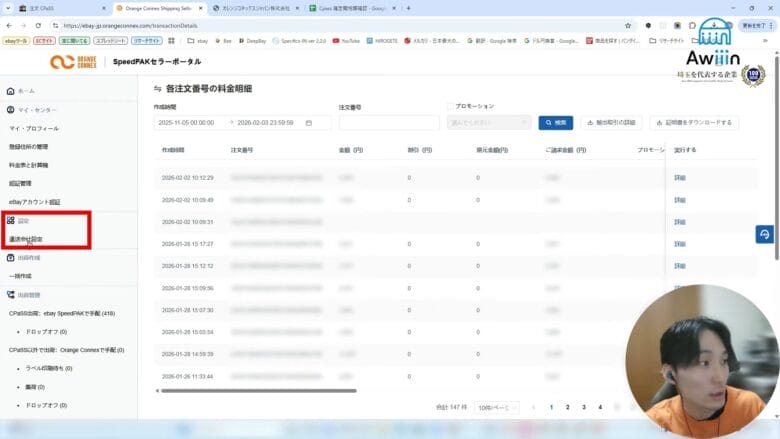
Task: Click 詳細 link for first order row
Action: coord(680,177)
